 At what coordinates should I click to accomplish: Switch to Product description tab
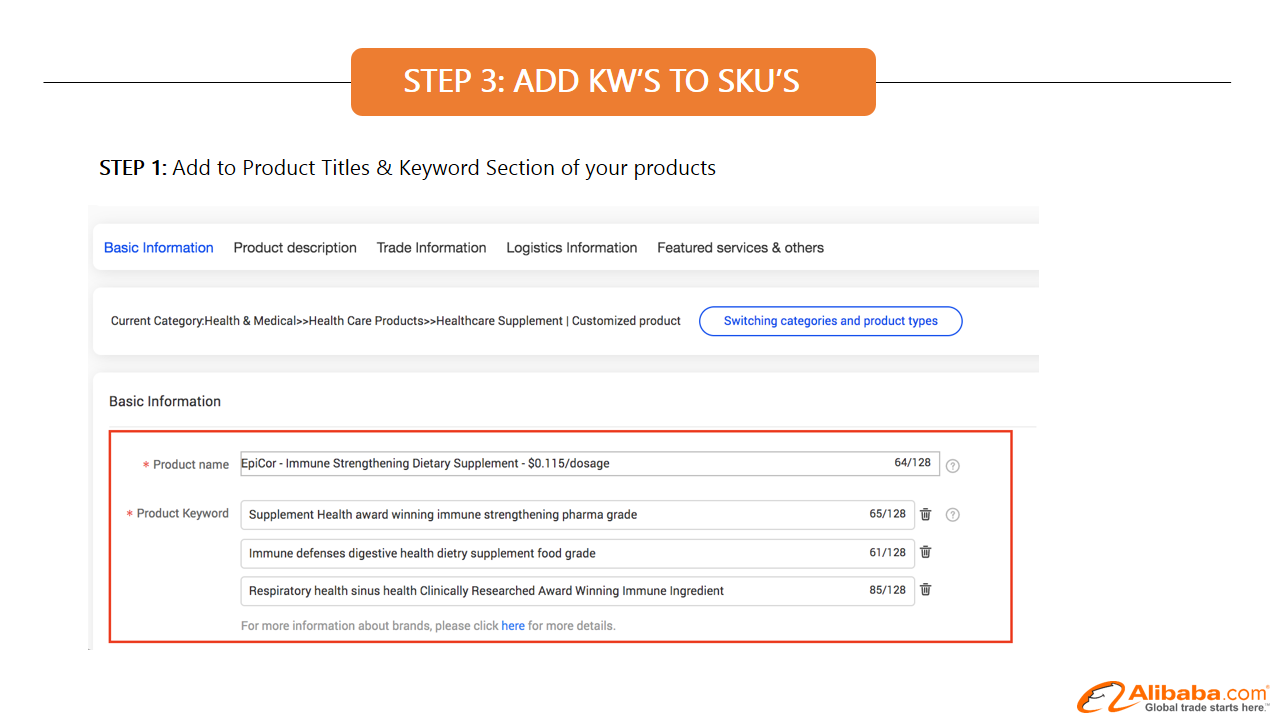pos(295,248)
